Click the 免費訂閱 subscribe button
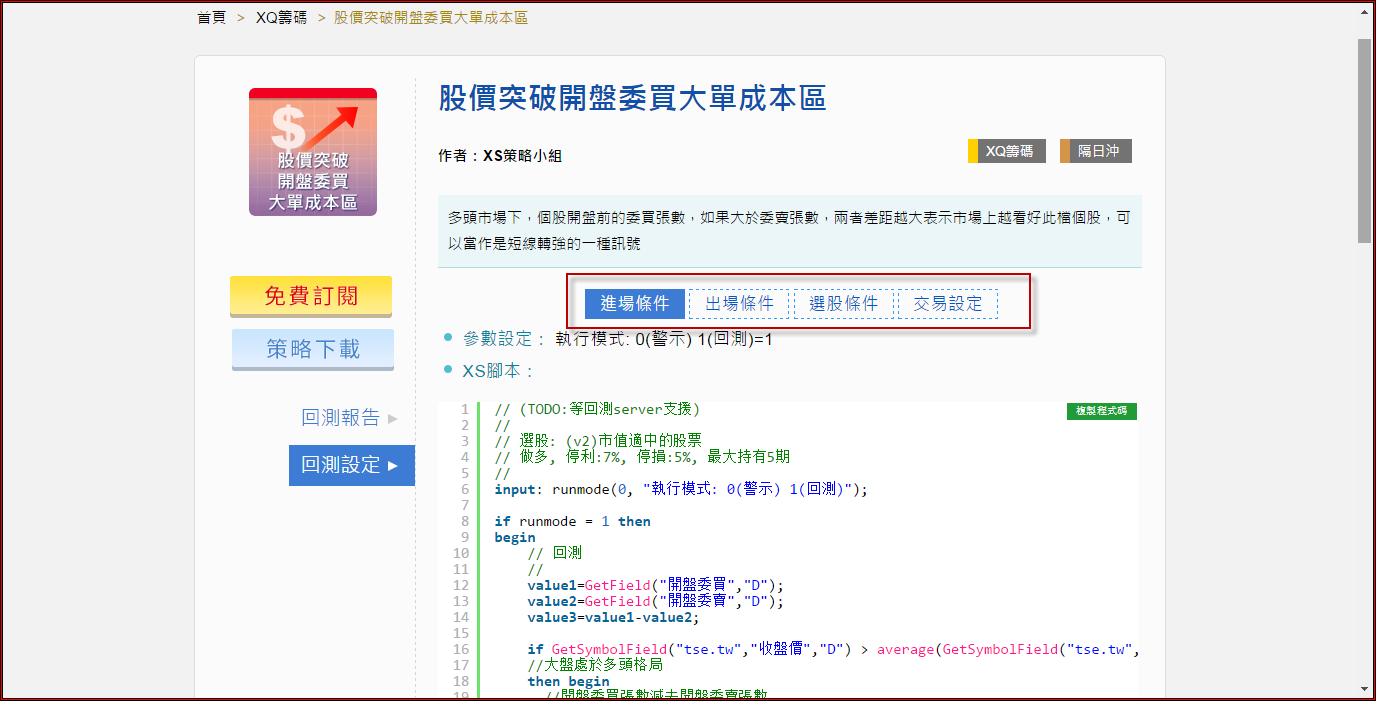This screenshot has width=1376, height=701. coord(311,296)
